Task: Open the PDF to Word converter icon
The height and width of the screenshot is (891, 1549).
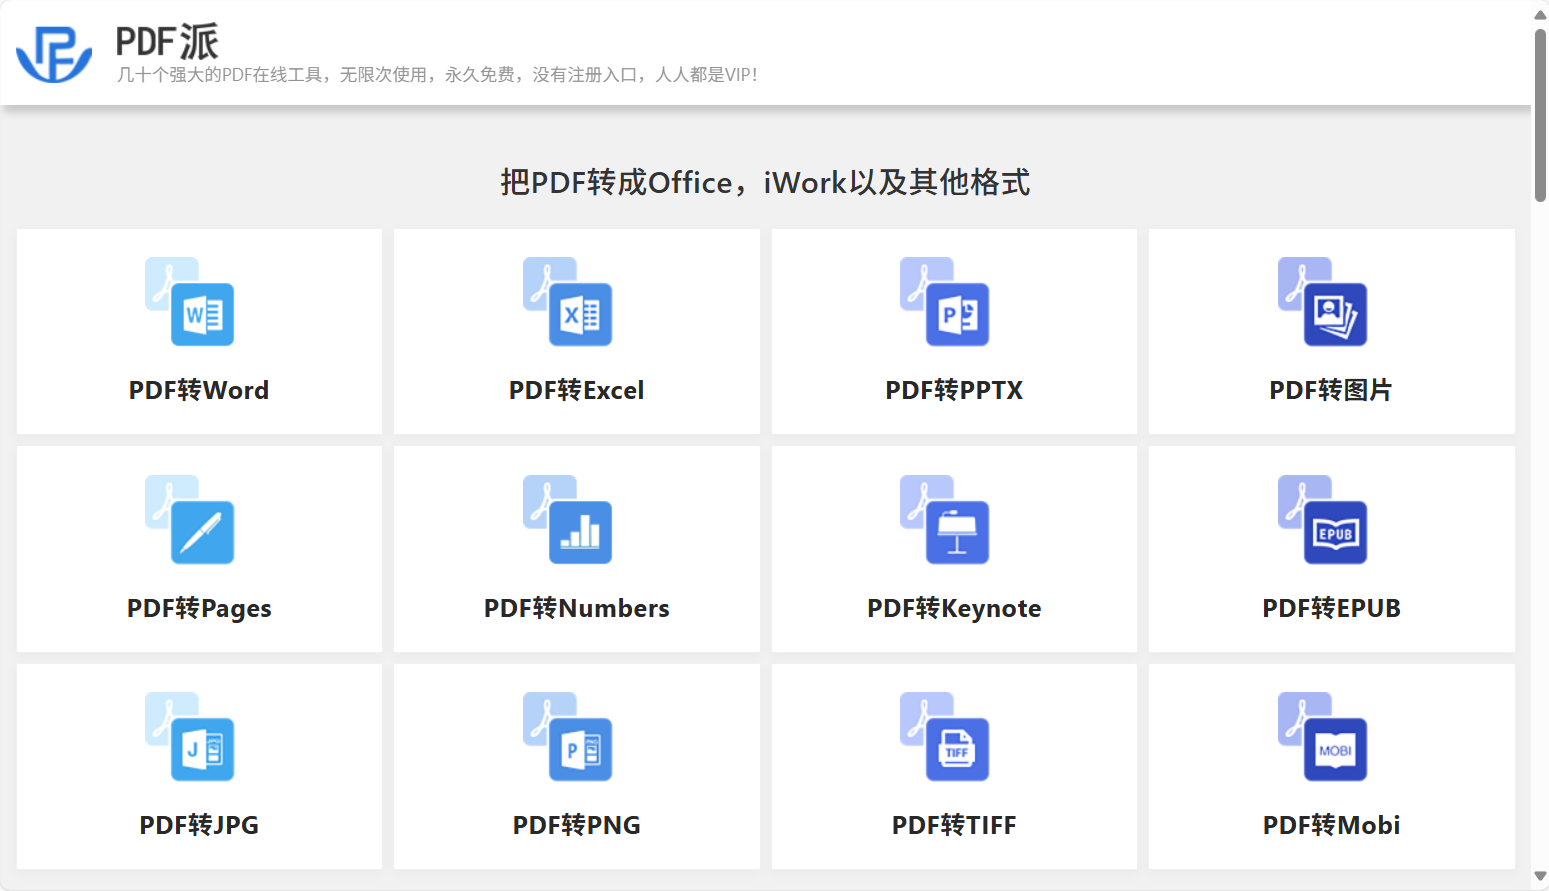Action: [190, 302]
